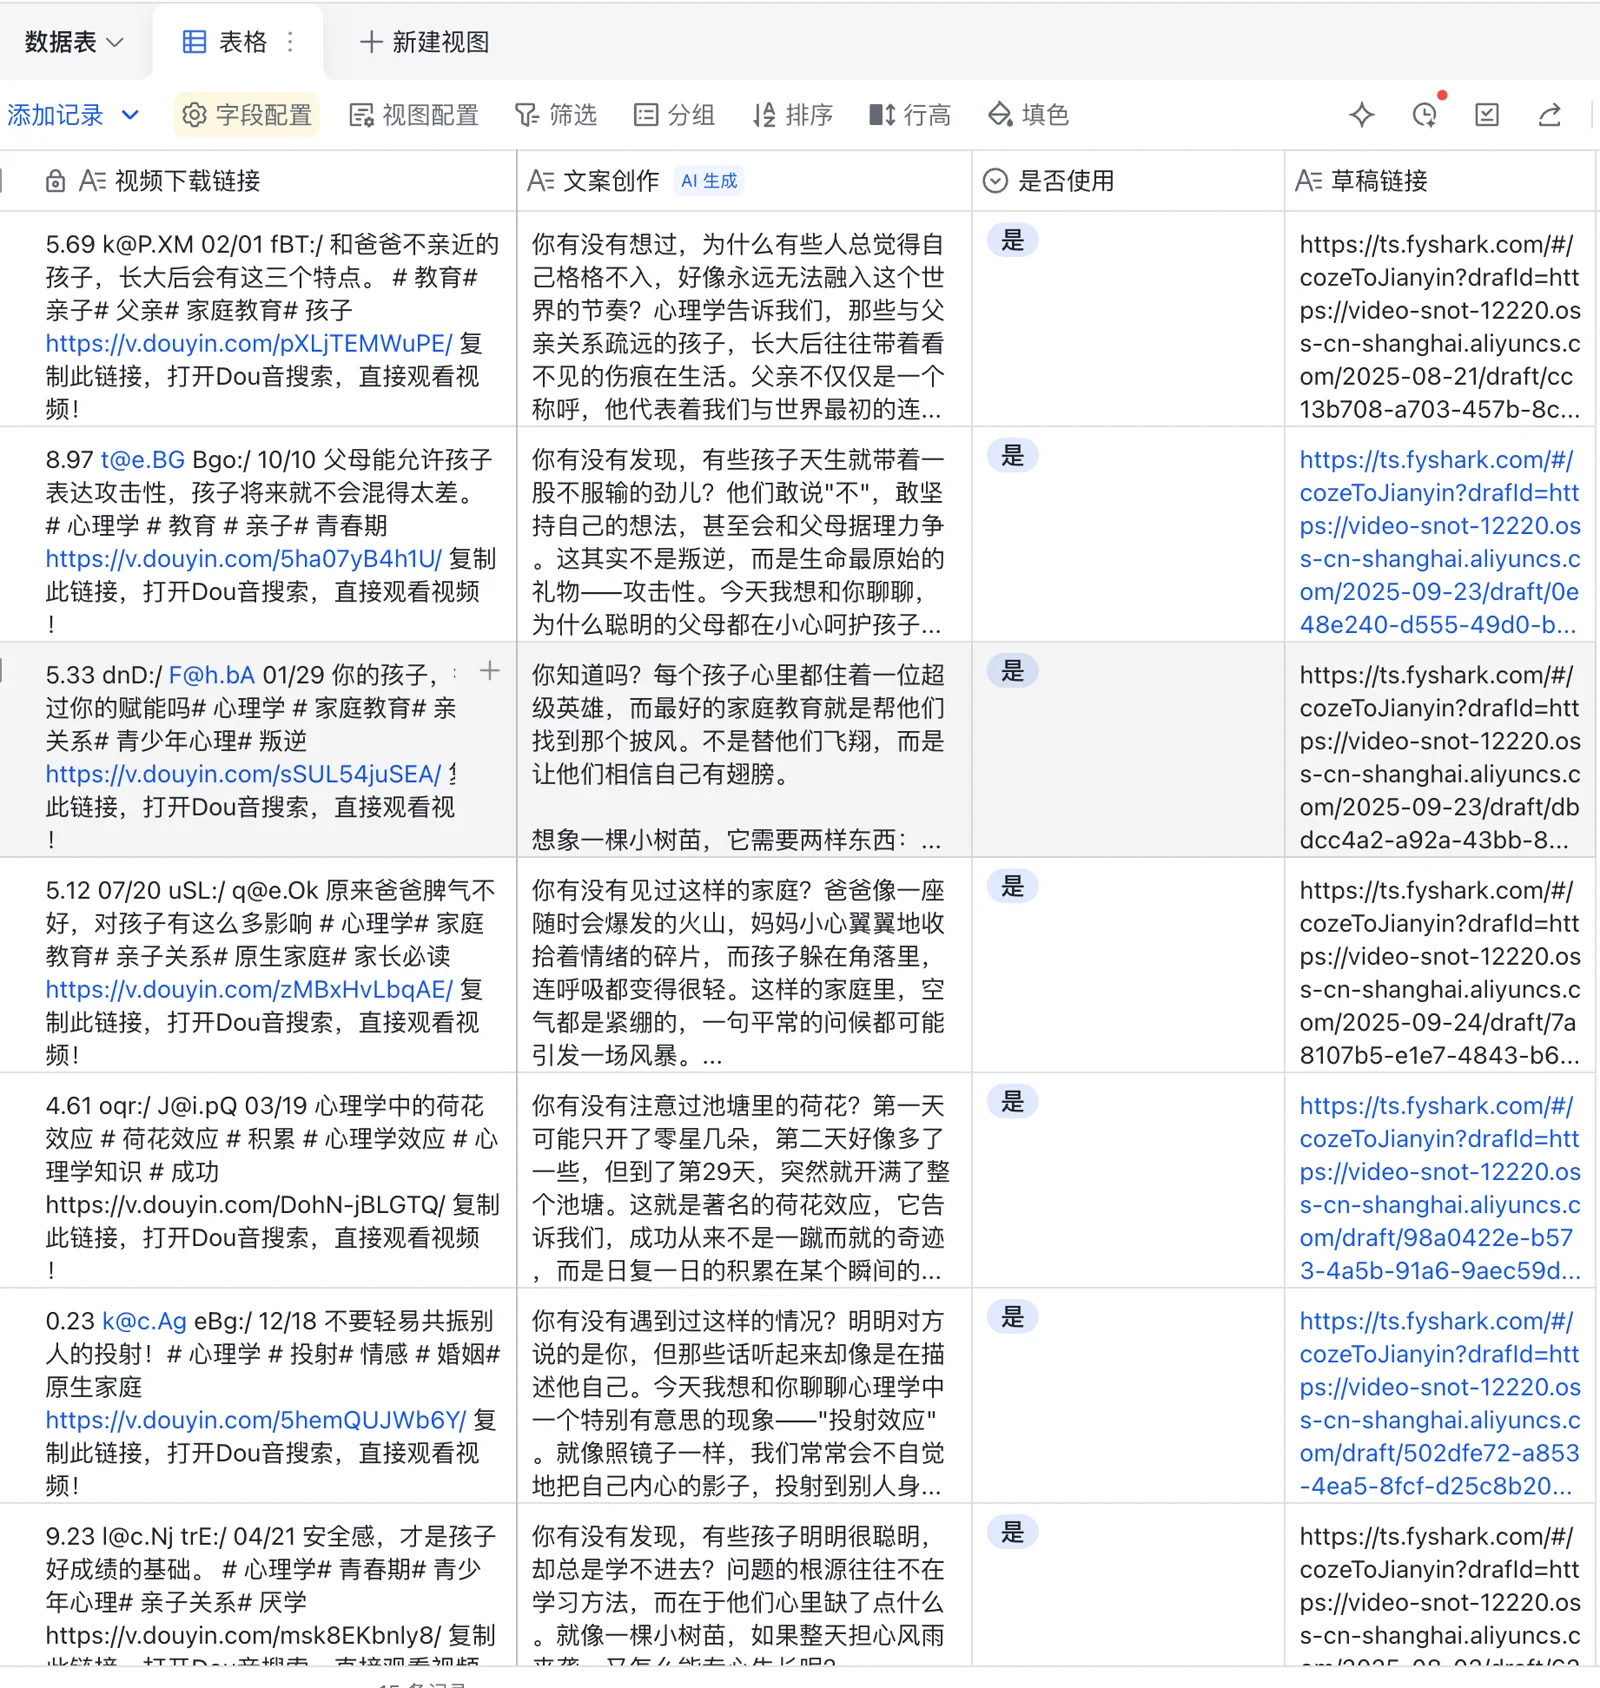Screen dimensions: 1600x1688
Task: Create a new view with 新建视图
Action: point(425,42)
